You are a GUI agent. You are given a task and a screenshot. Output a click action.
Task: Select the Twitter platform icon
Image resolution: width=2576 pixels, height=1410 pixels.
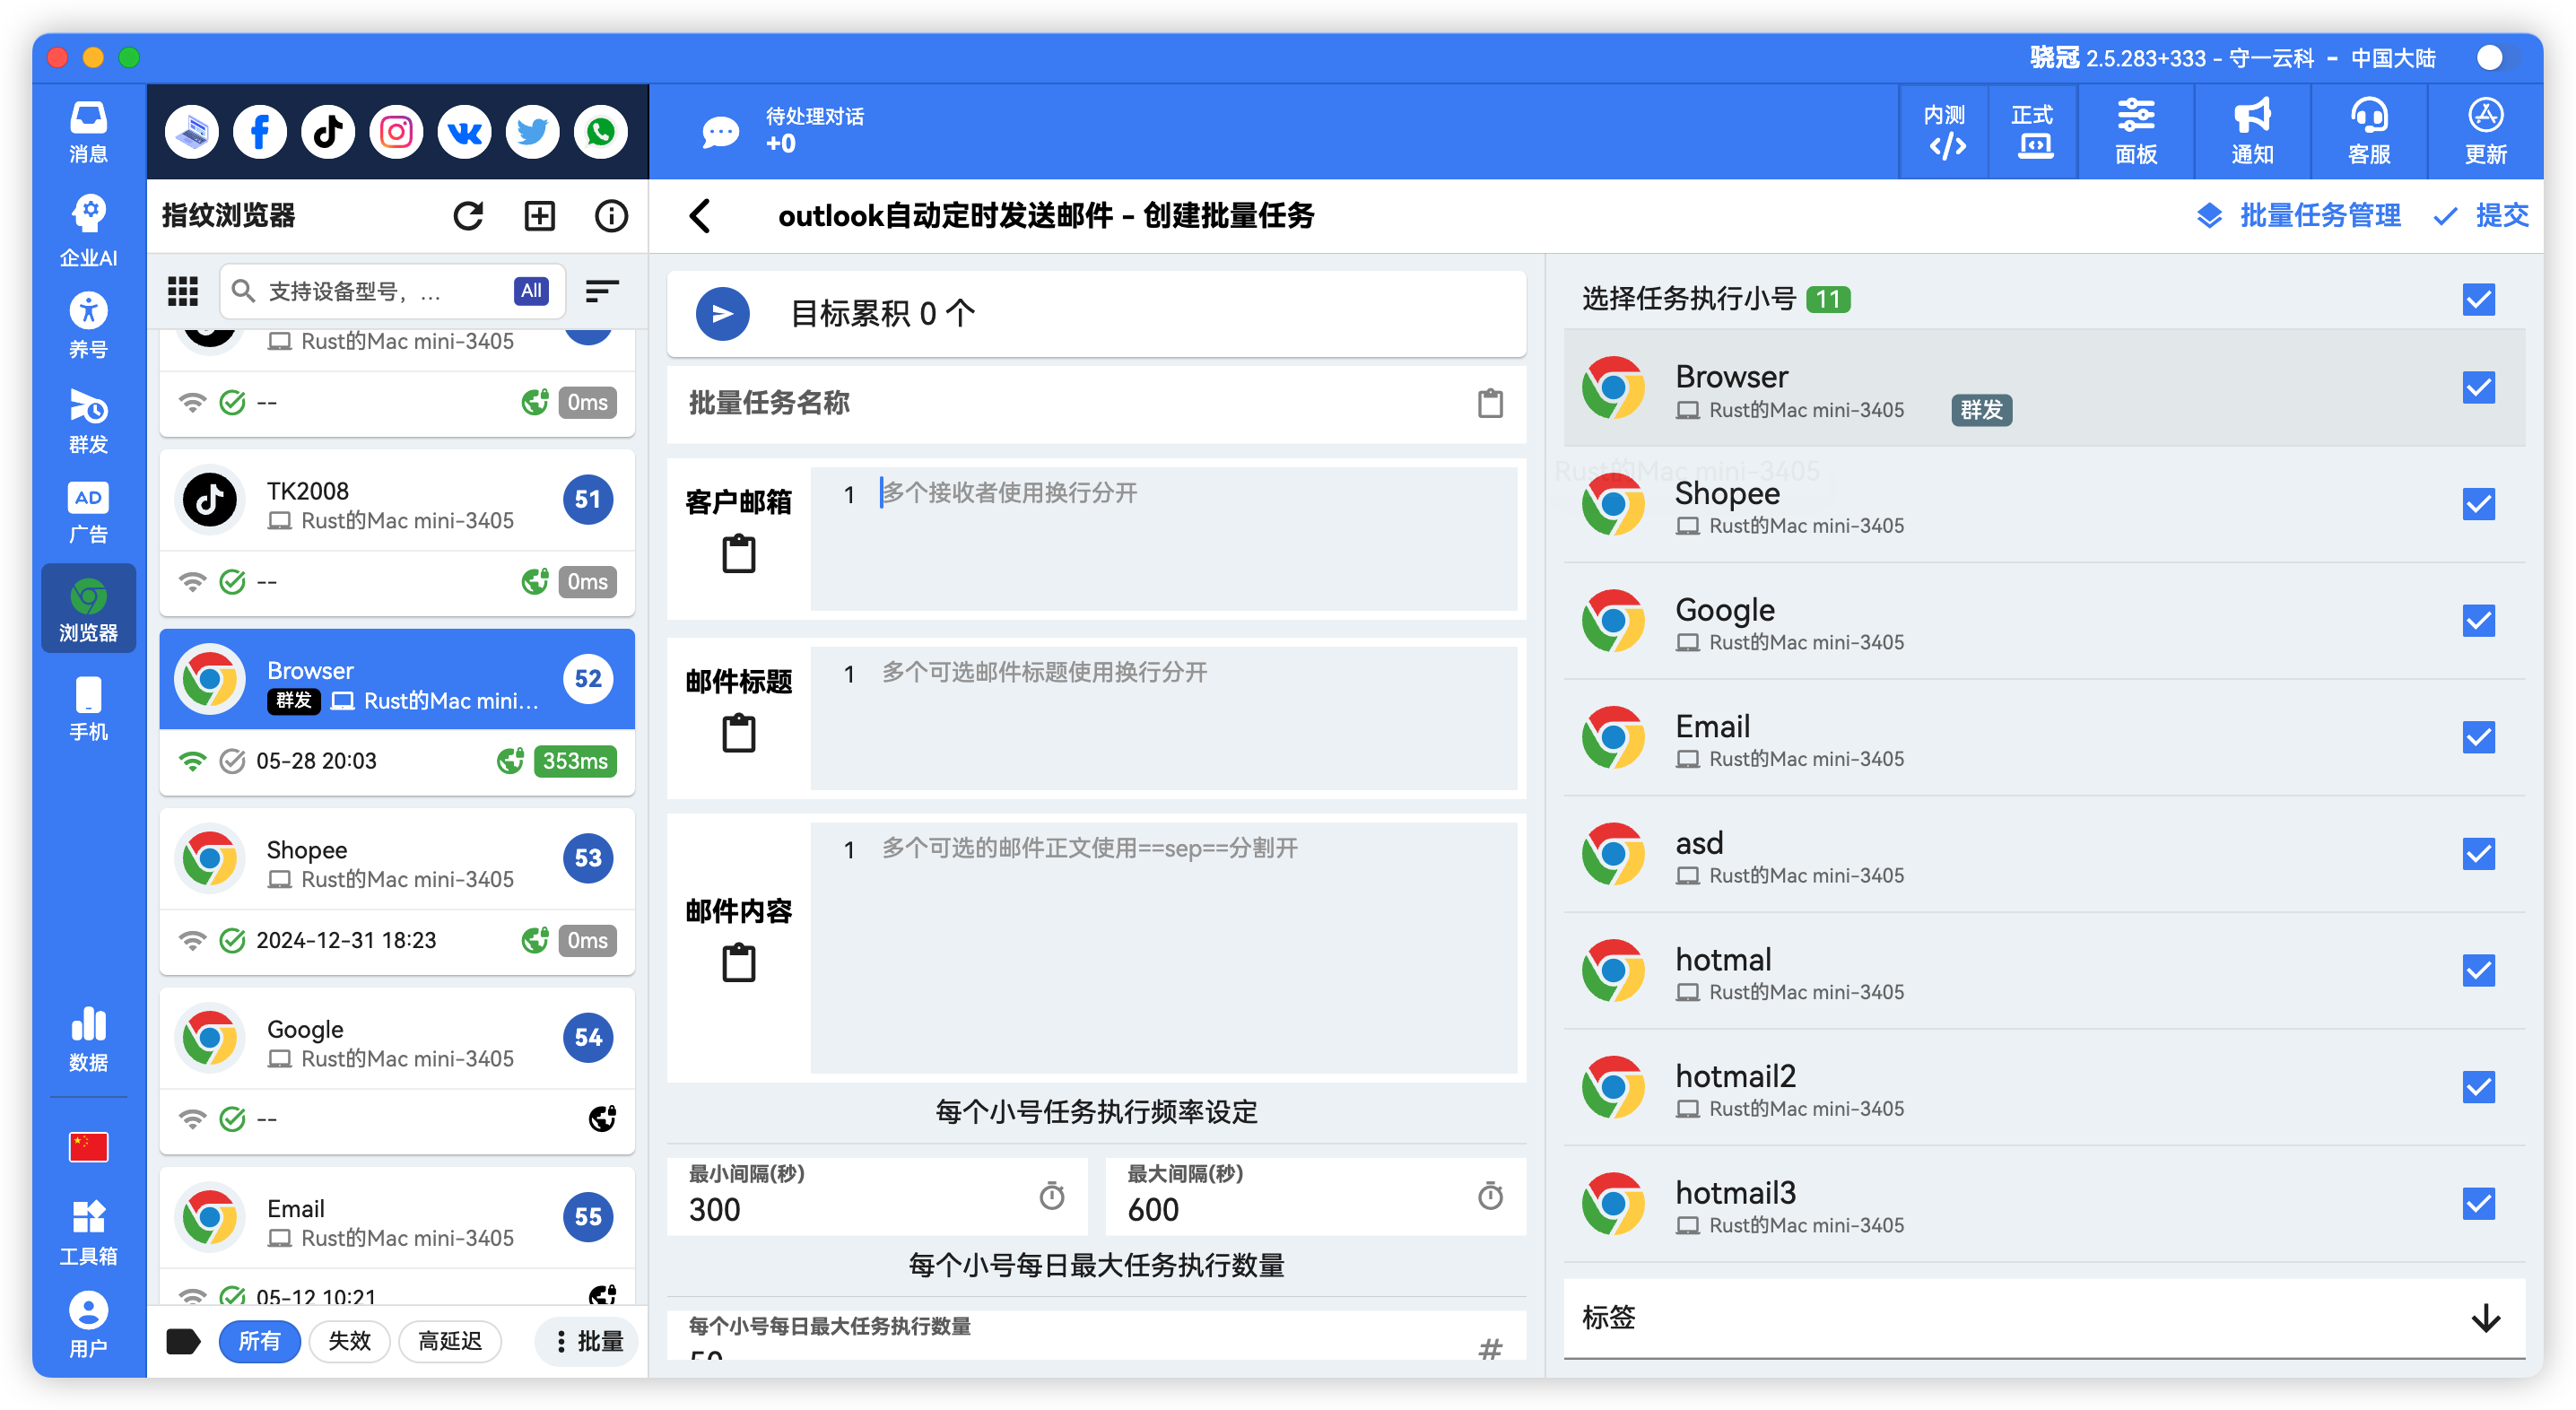tap(532, 132)
